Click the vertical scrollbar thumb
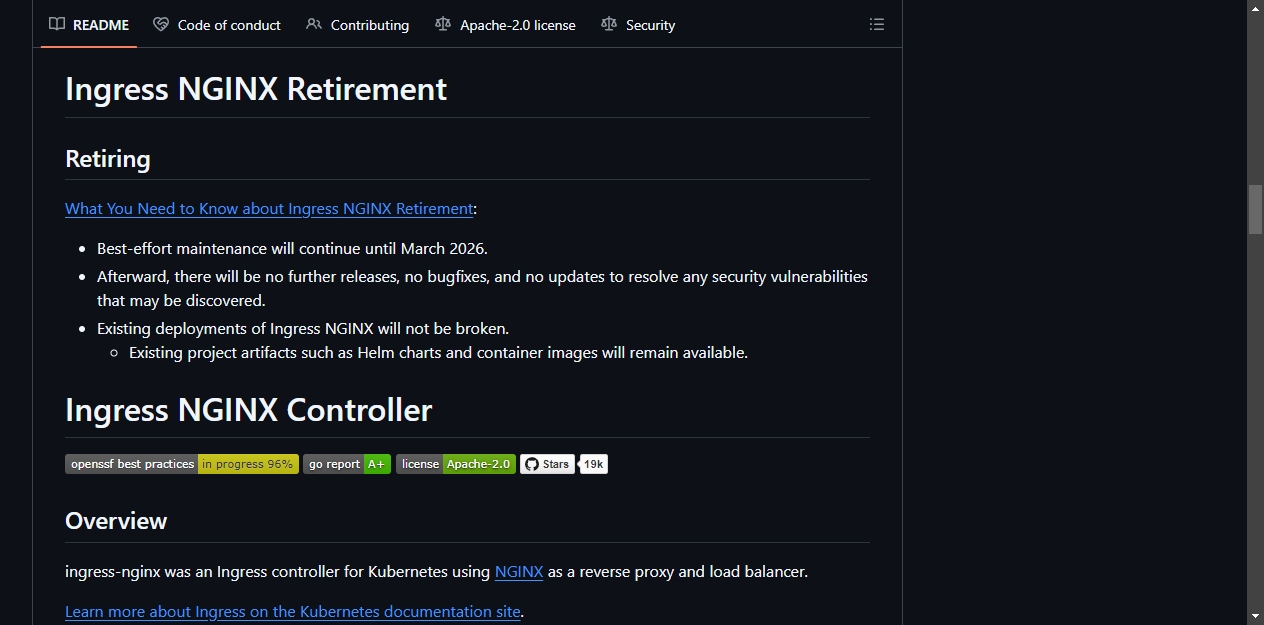This screenshot has width=1264, height=625. 1255,209
